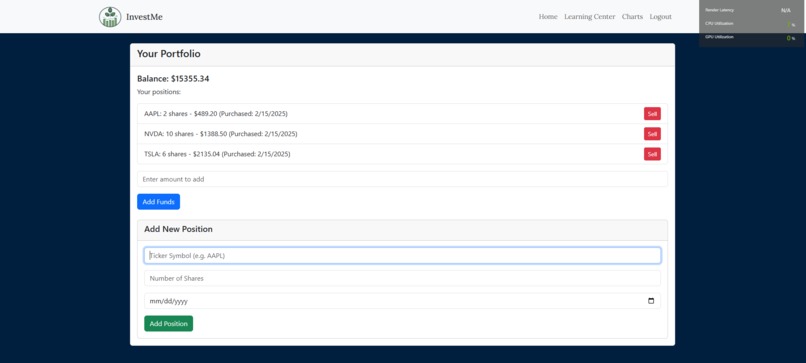This screenshot has width=806, height=363.
Task: Sell the TSLA position
Action: [652, 154]
